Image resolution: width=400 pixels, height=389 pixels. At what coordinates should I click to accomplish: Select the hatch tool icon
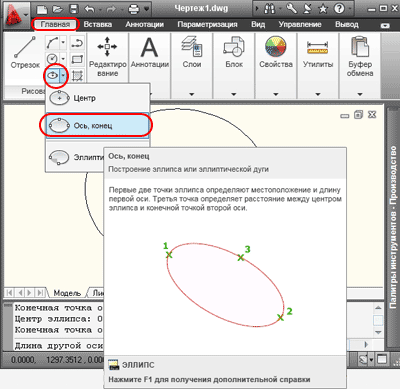tap(77, 76)
